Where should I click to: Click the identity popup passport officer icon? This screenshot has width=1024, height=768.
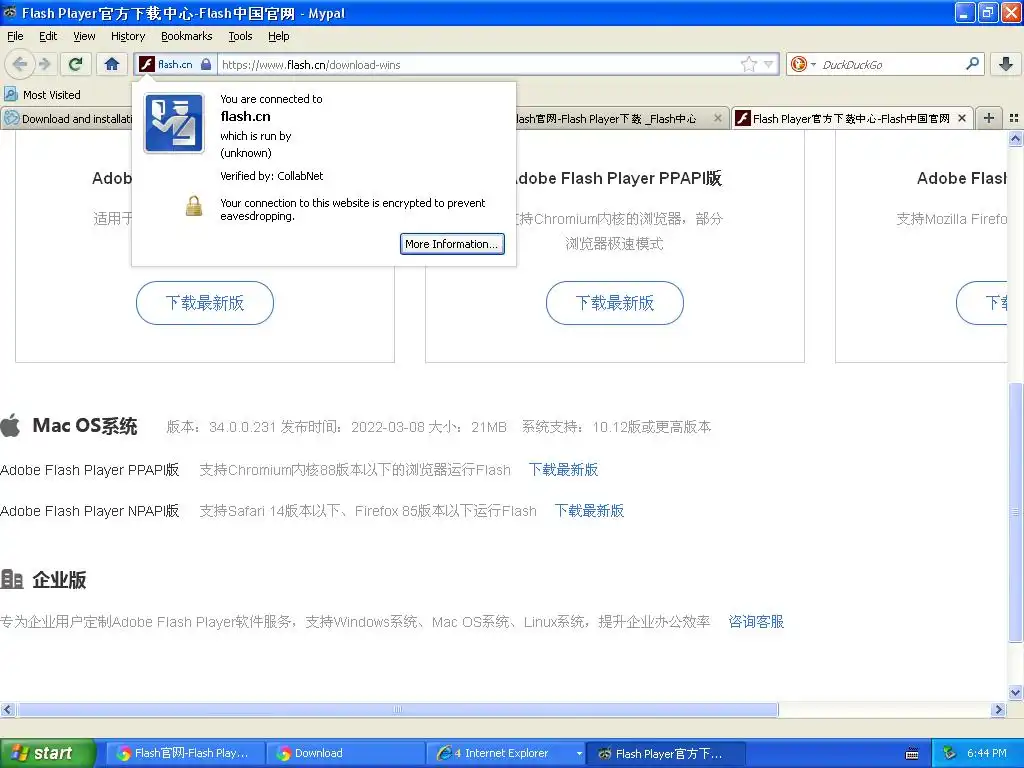174,123
